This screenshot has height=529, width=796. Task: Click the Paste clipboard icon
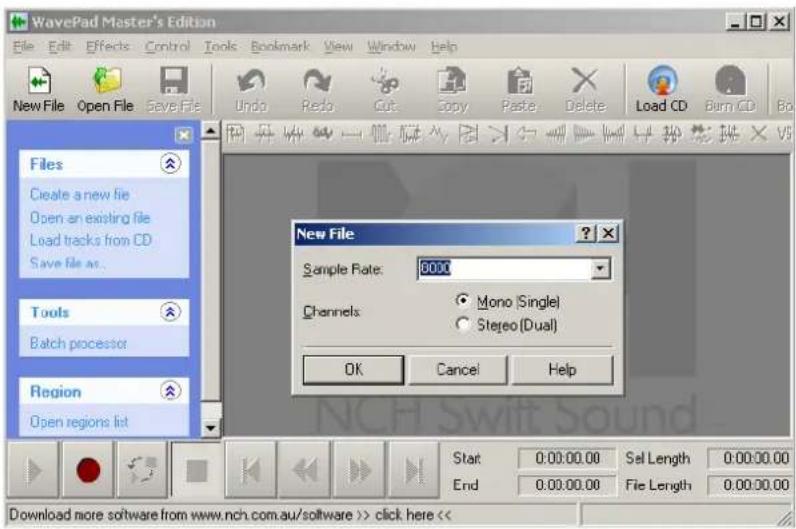point(519,81)
